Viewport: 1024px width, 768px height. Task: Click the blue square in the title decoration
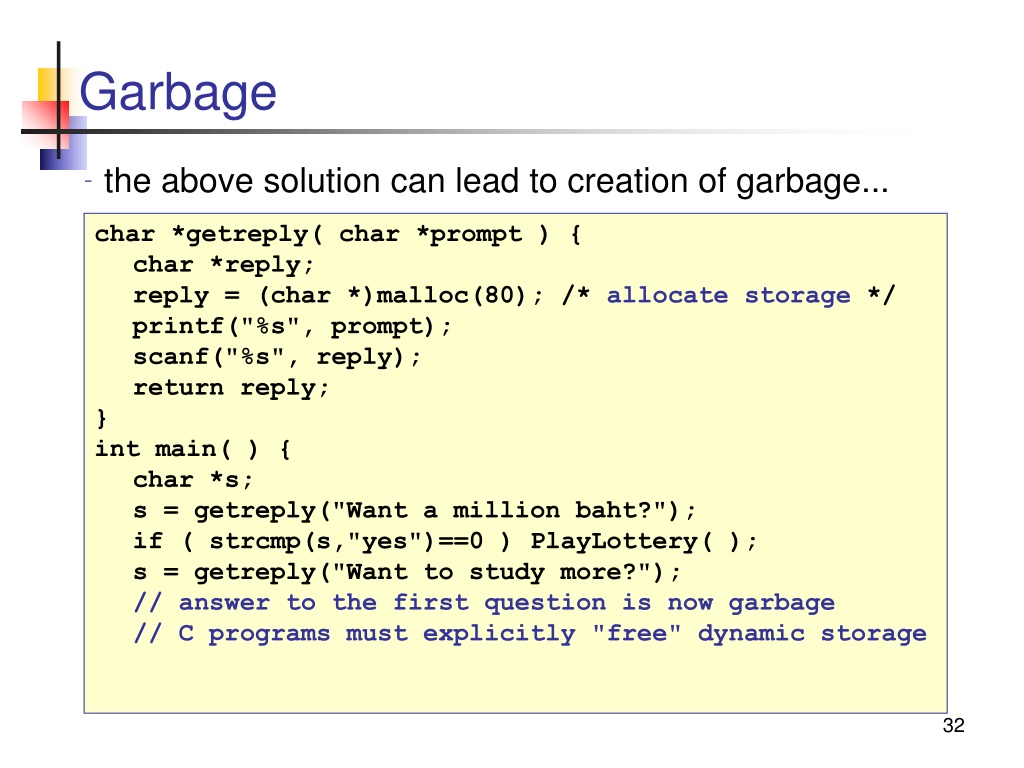click(x=63, y=144)
